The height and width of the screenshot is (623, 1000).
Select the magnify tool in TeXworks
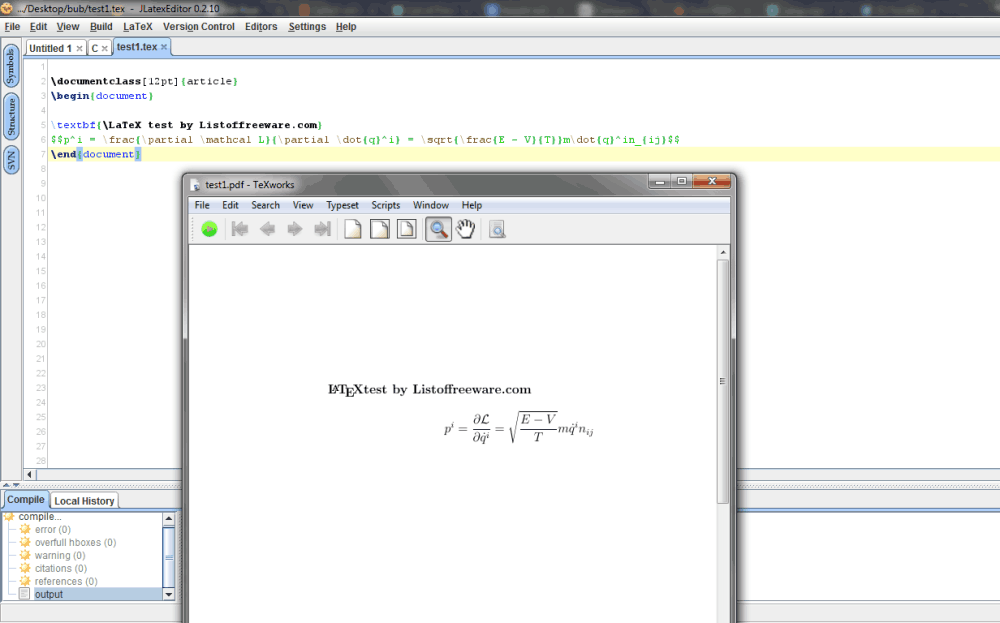tap(438, 229)
